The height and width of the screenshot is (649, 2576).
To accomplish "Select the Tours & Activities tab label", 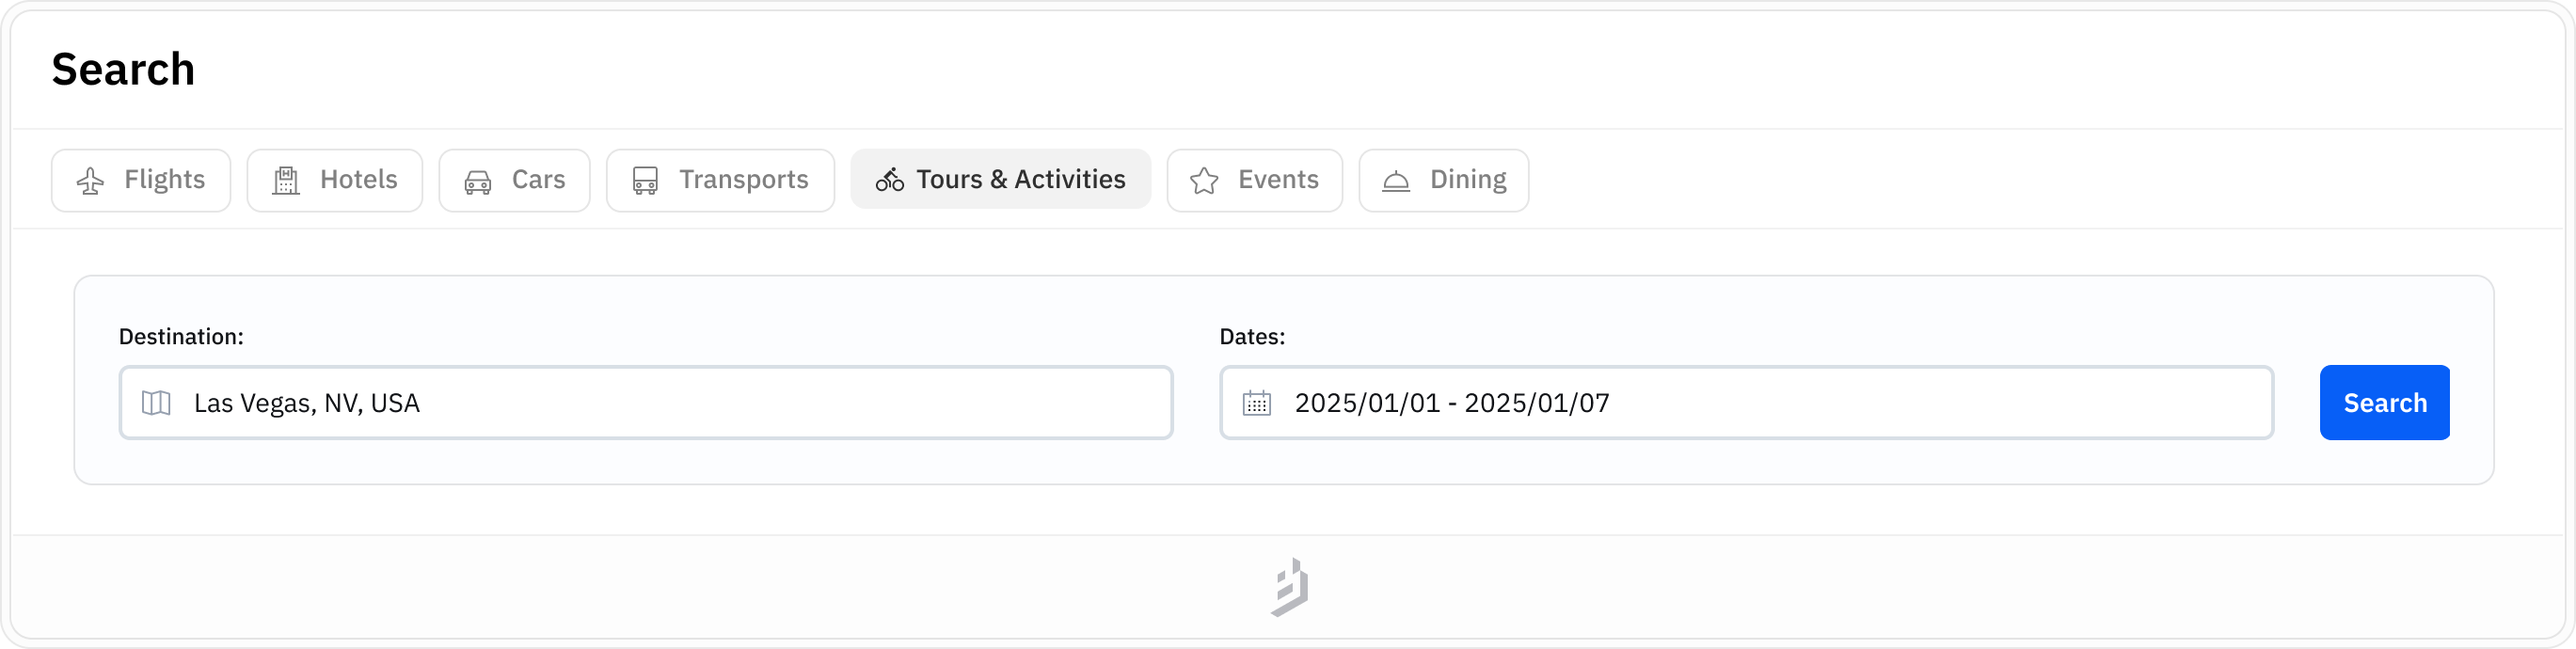I will coord(1020,180).
